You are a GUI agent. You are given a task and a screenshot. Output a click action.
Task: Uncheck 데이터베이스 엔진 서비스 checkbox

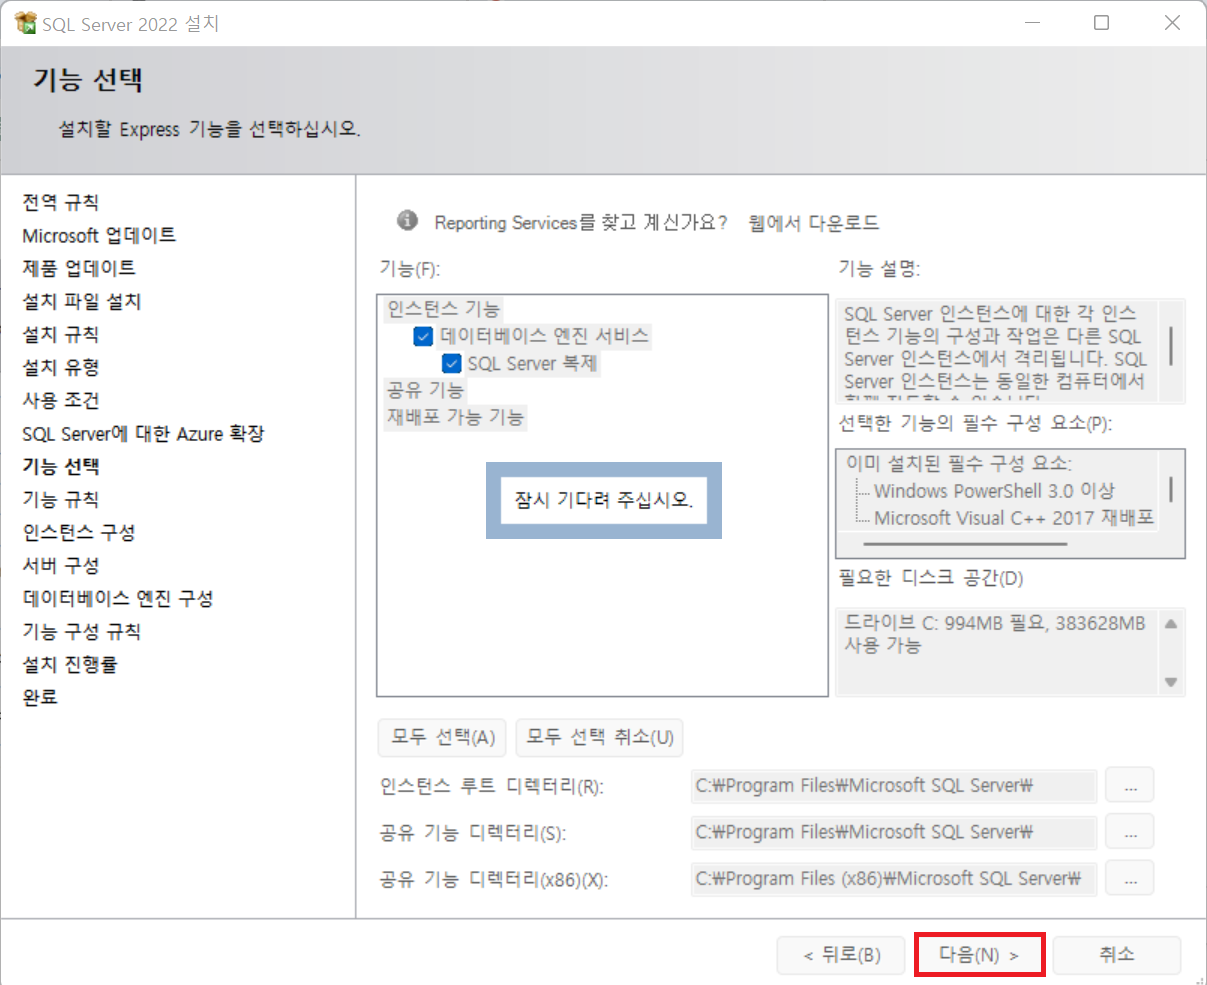click(x=423, y=336)
